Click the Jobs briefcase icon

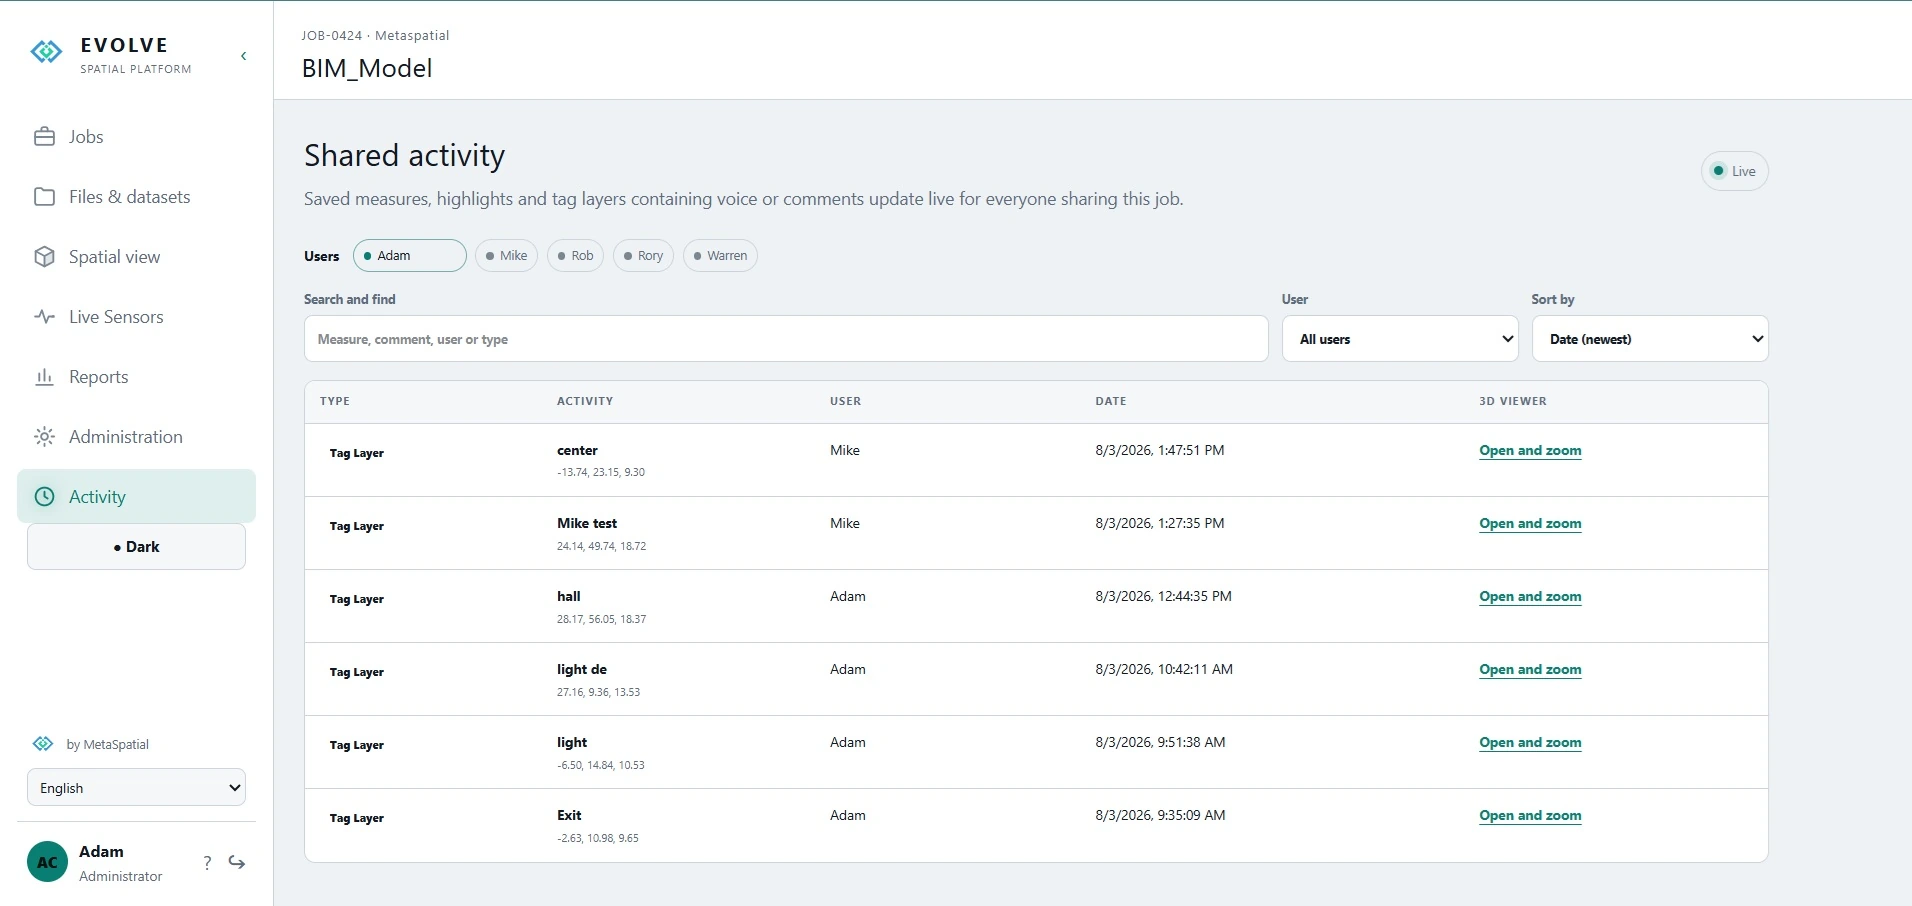[x=44, y=137]
